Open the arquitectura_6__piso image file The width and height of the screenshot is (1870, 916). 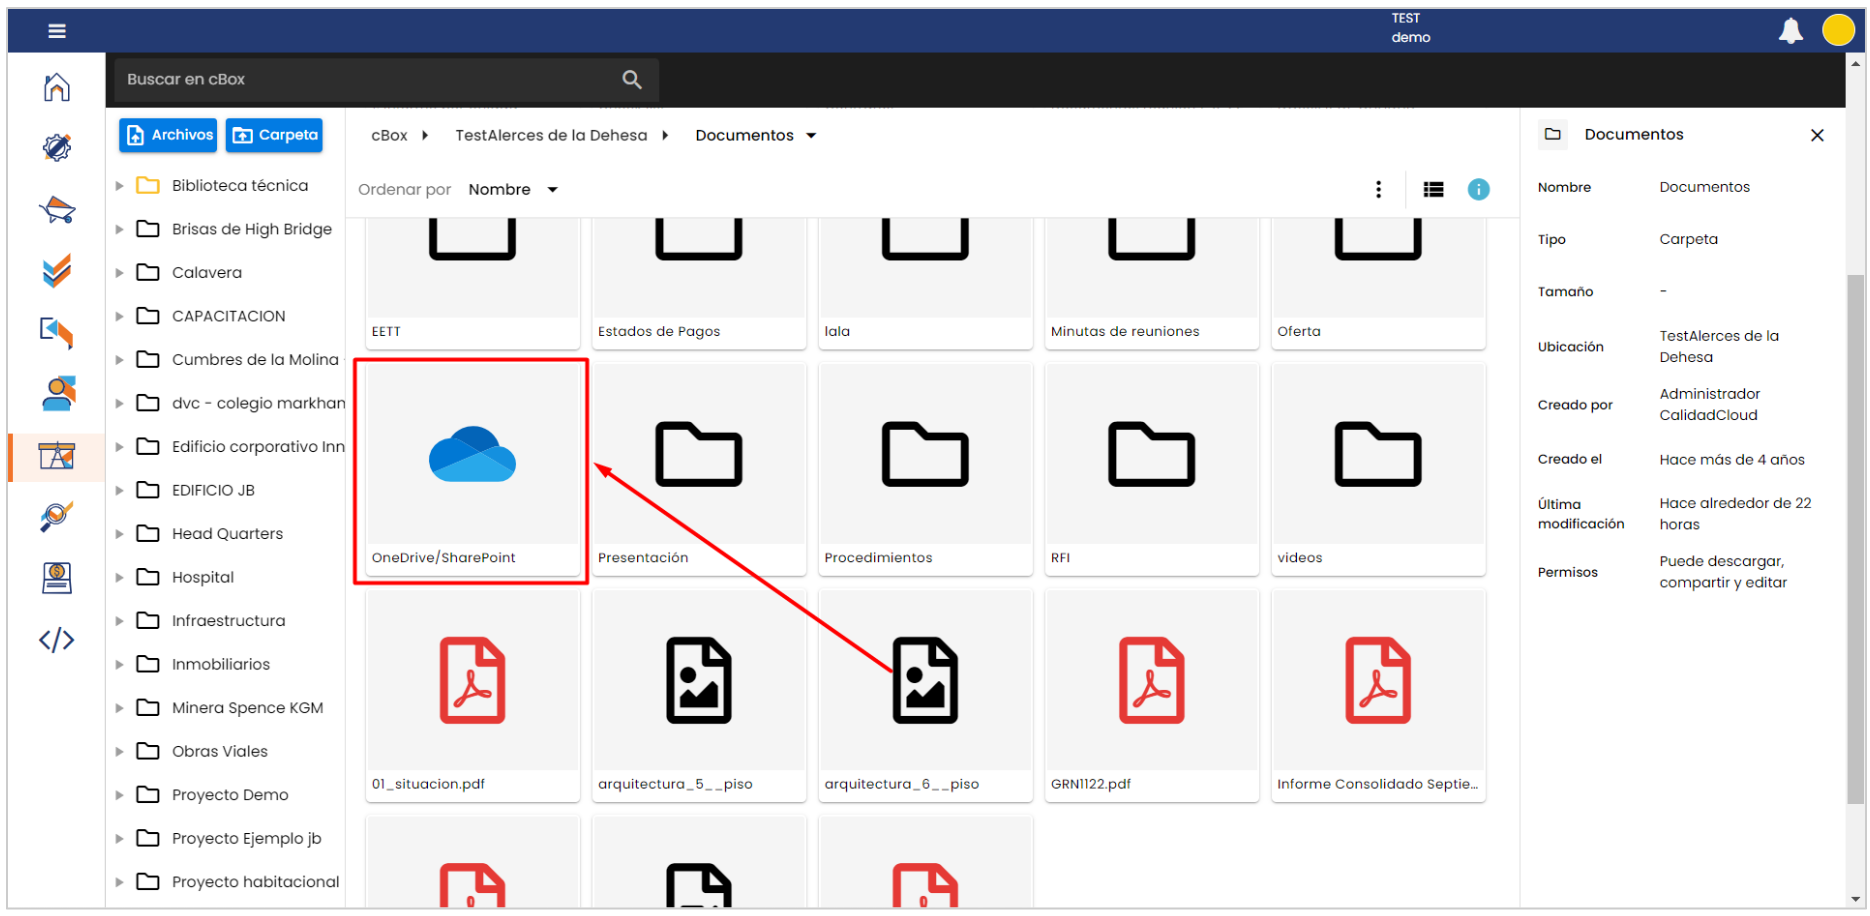[925, 696]
